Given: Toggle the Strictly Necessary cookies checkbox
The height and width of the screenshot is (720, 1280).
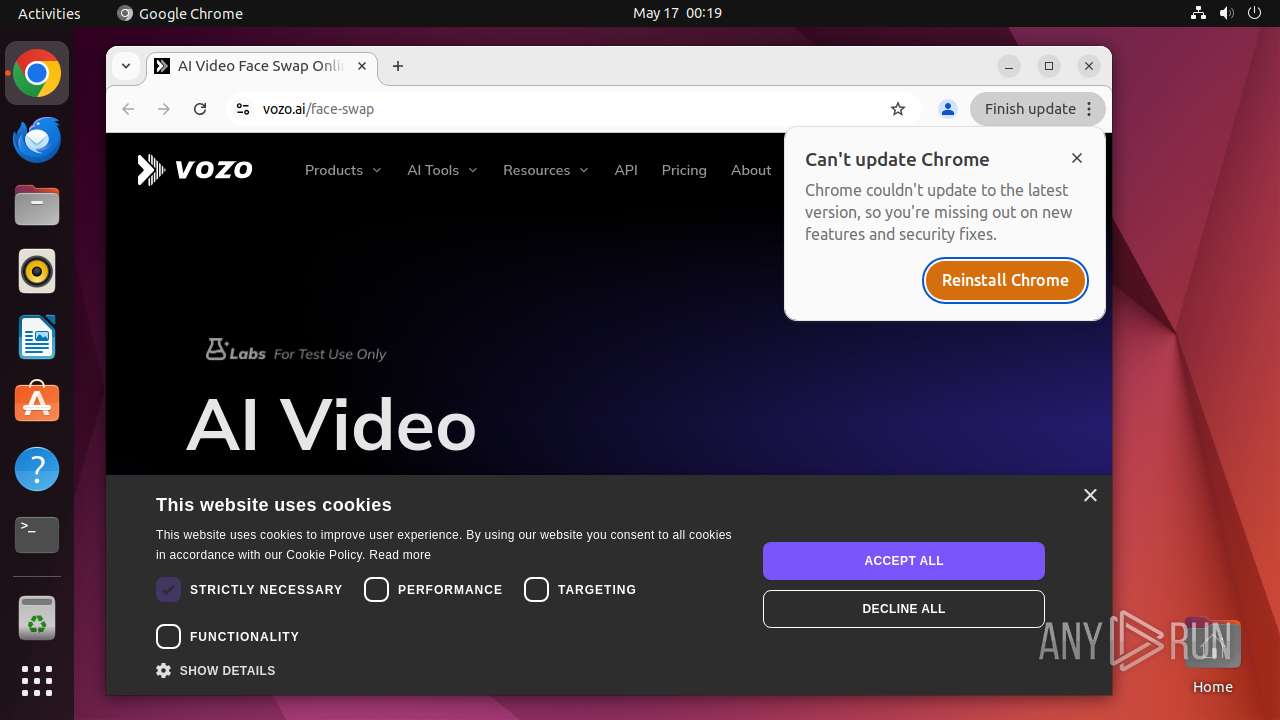Looking at the screenshot, I should pyautogui.click(x=168, y=590).
